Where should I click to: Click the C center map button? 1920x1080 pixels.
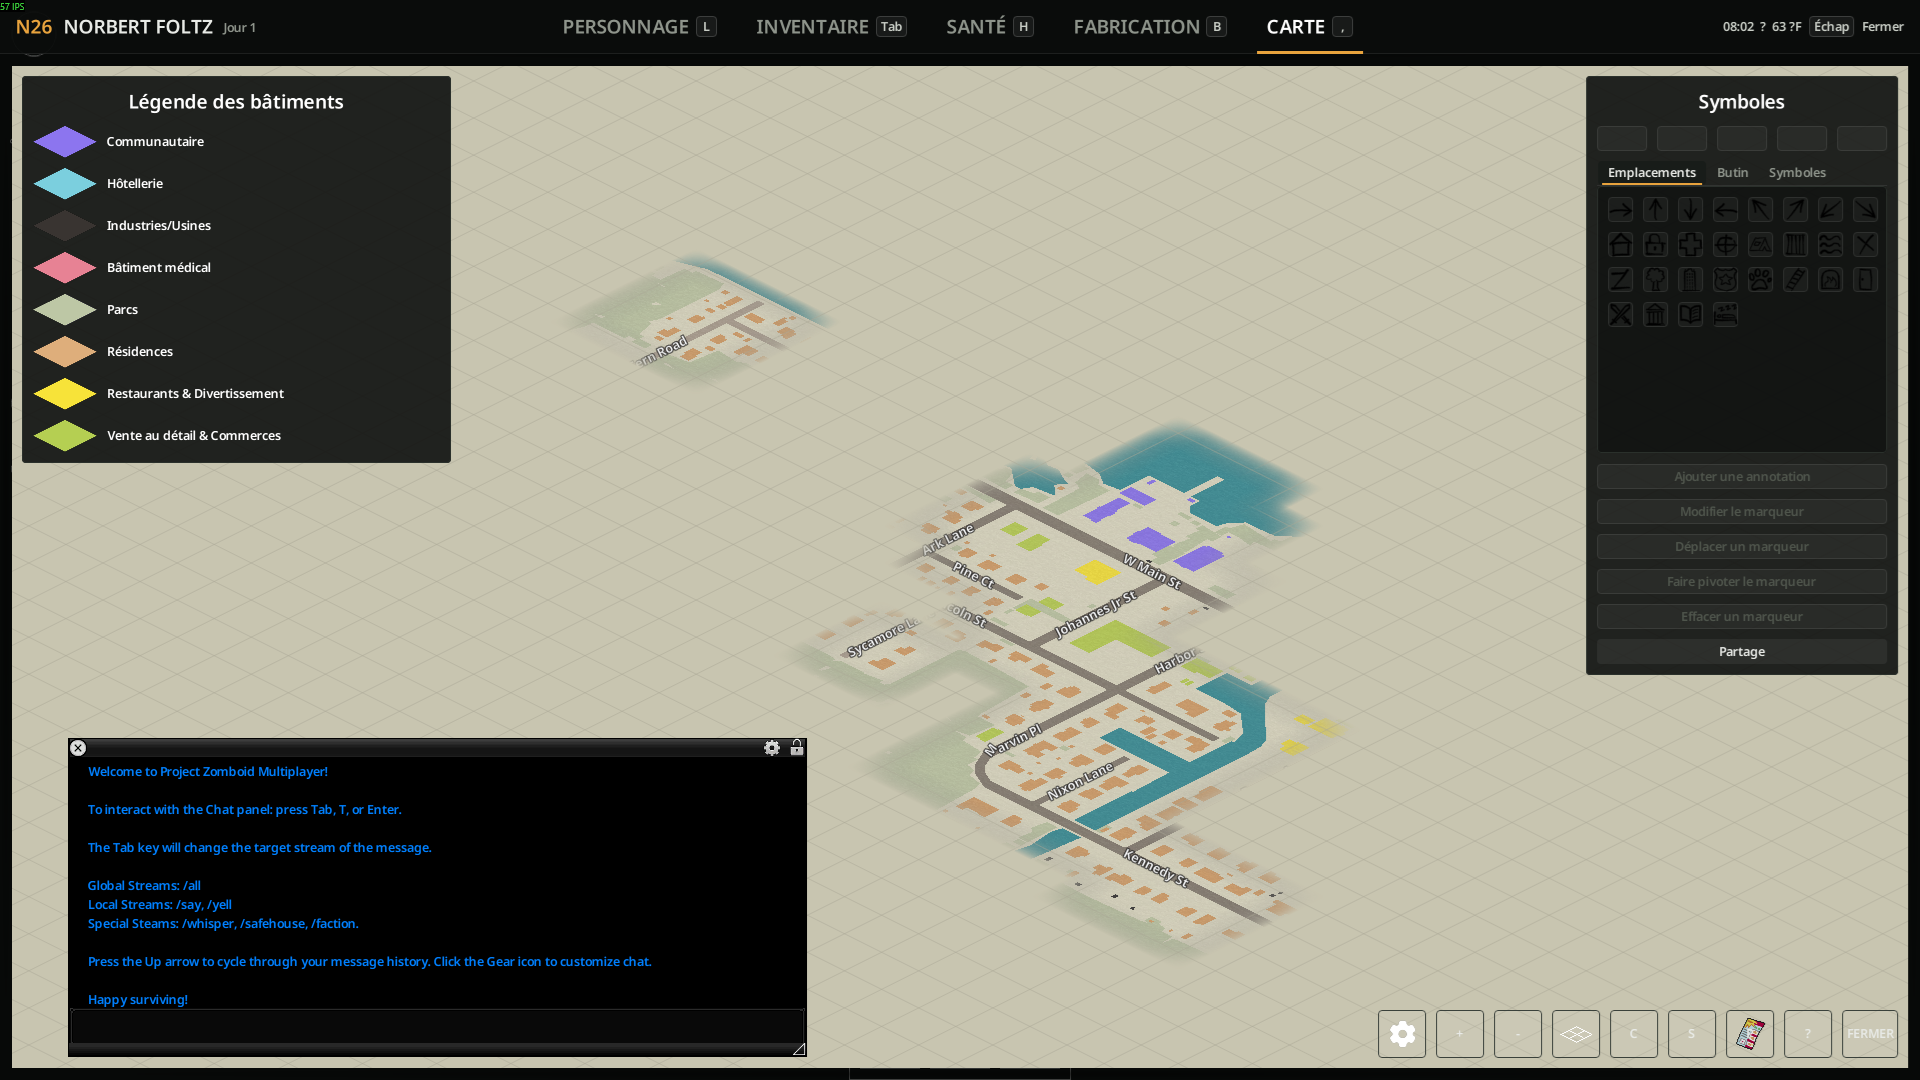1634,1034
